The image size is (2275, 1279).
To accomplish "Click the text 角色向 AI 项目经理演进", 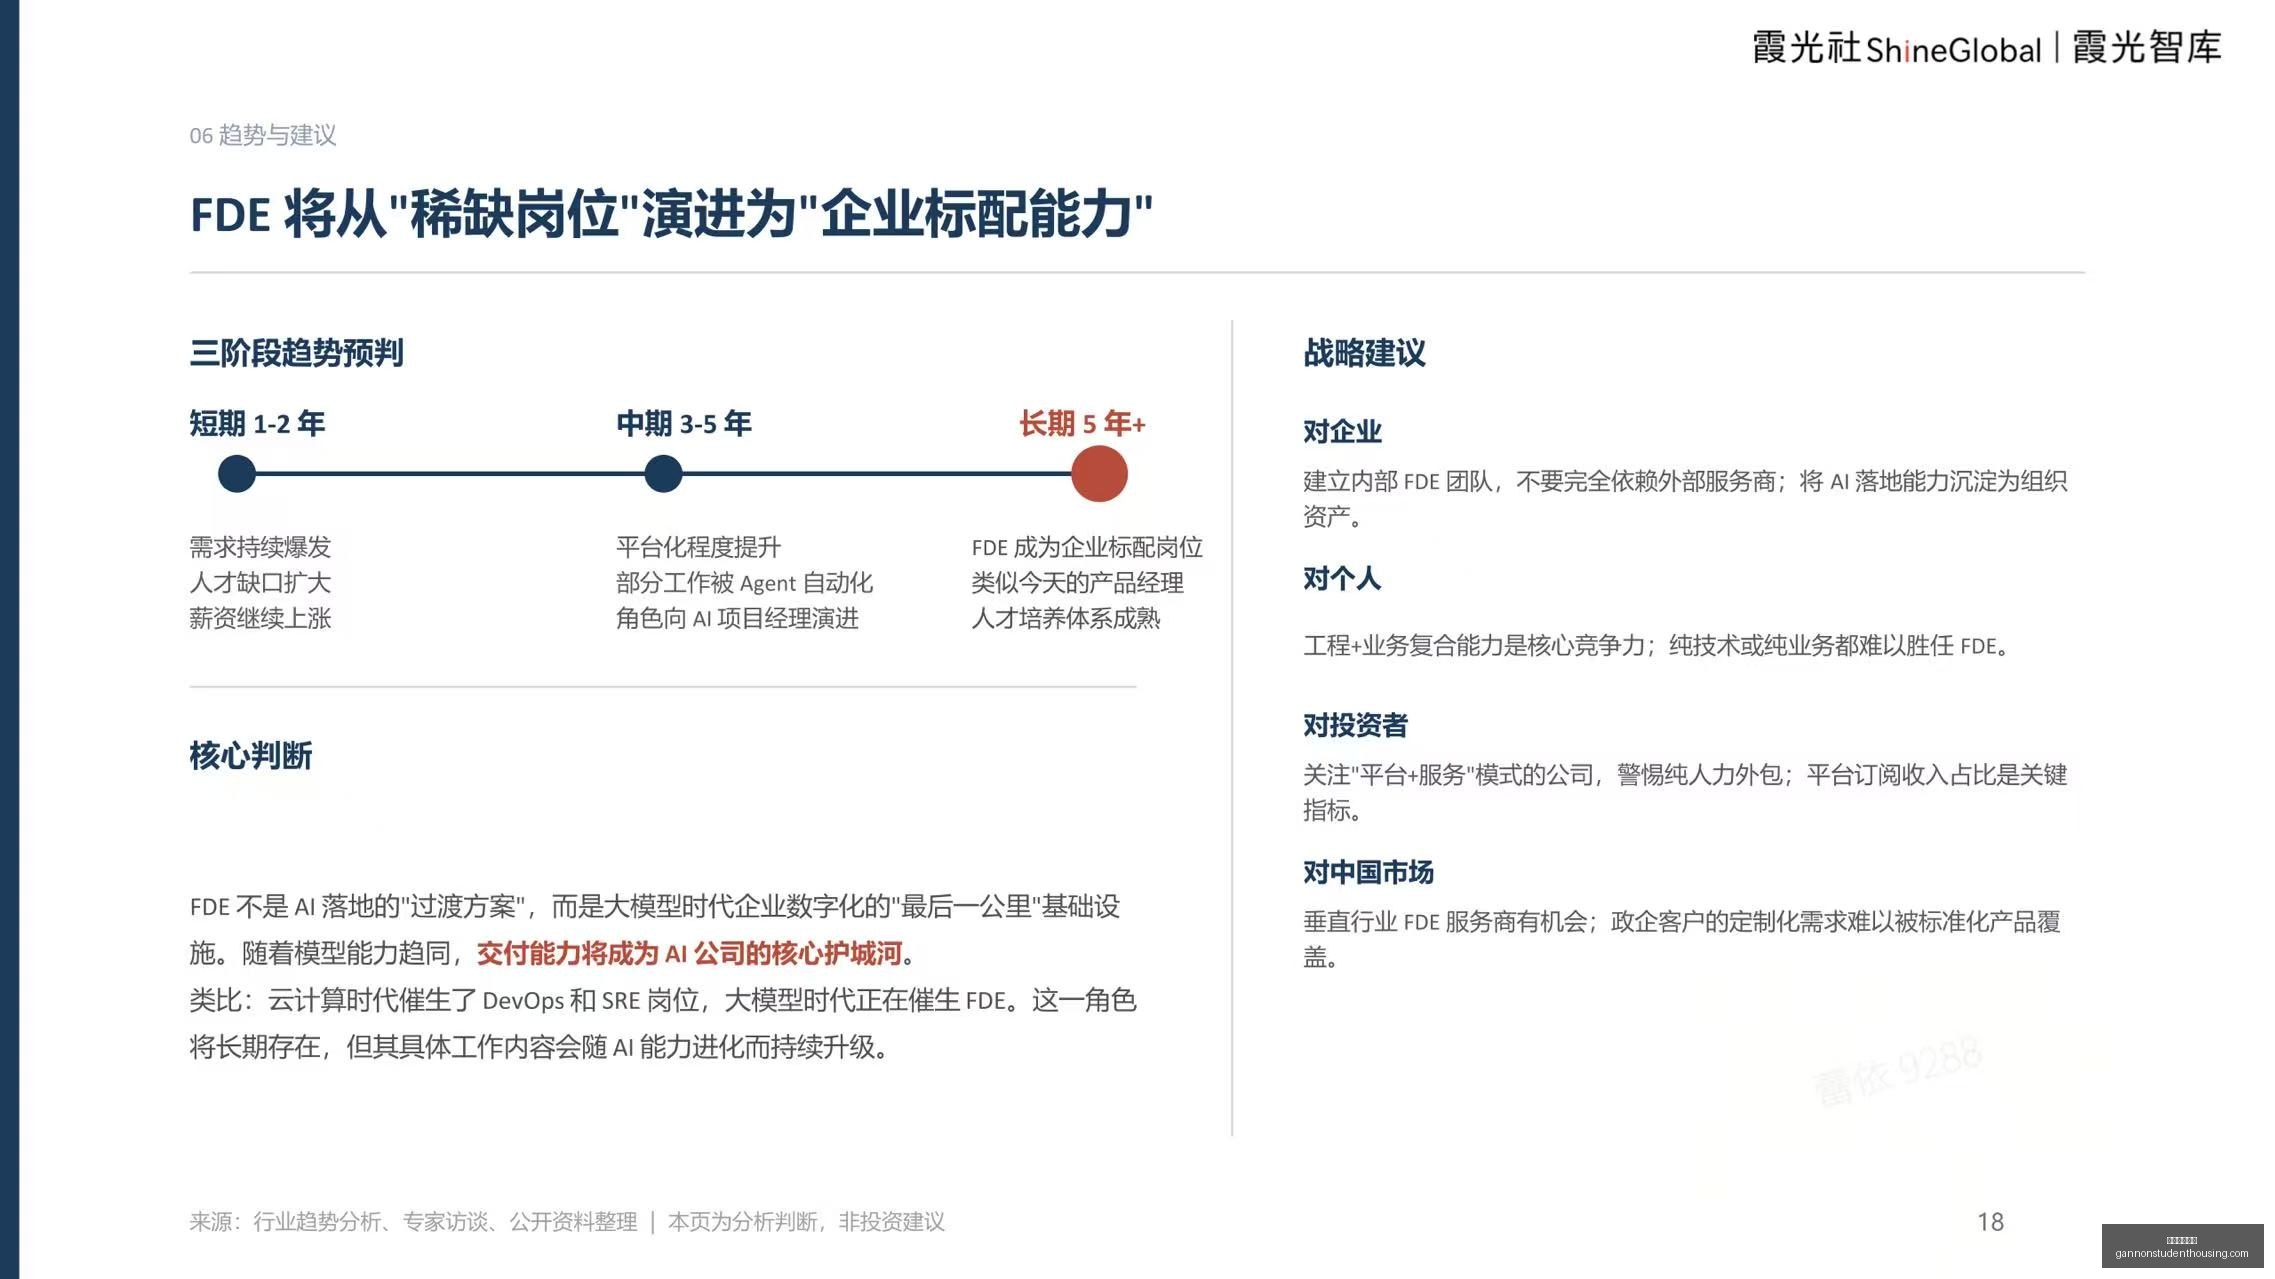I will [737, 618].
